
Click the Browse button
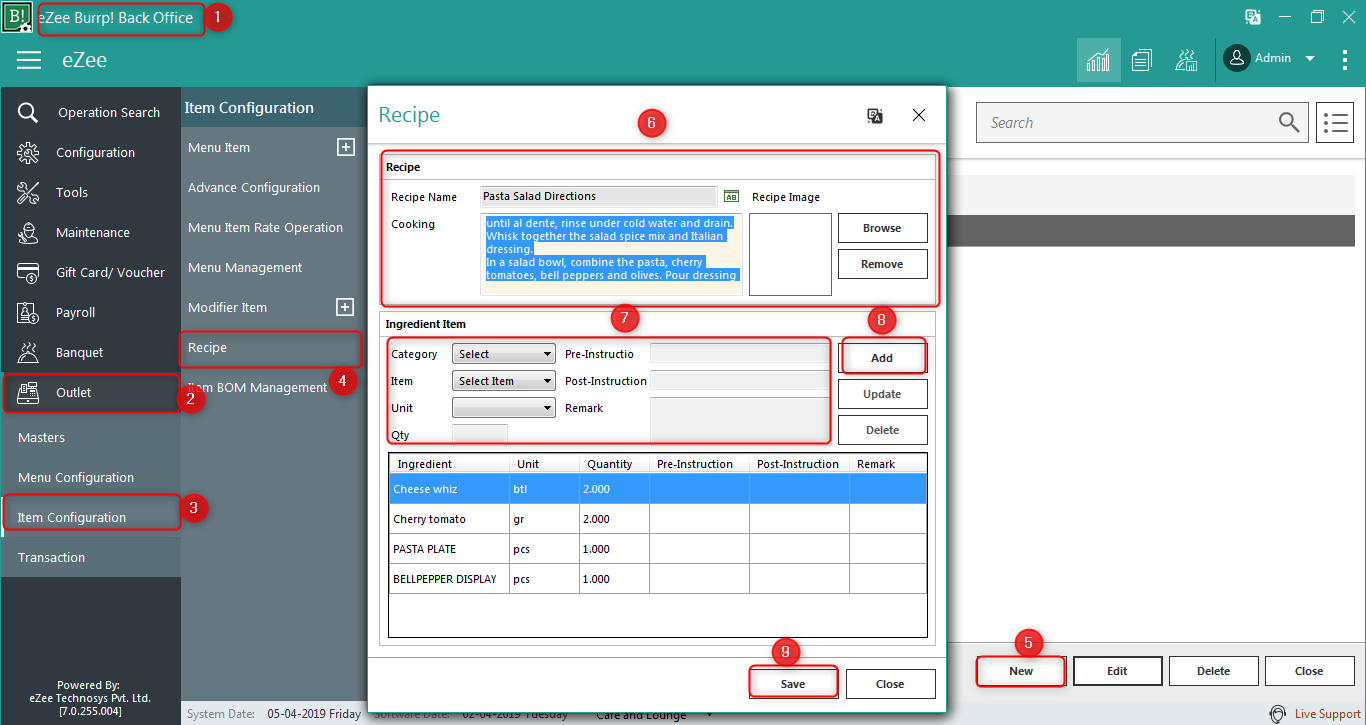coord(882,228)
